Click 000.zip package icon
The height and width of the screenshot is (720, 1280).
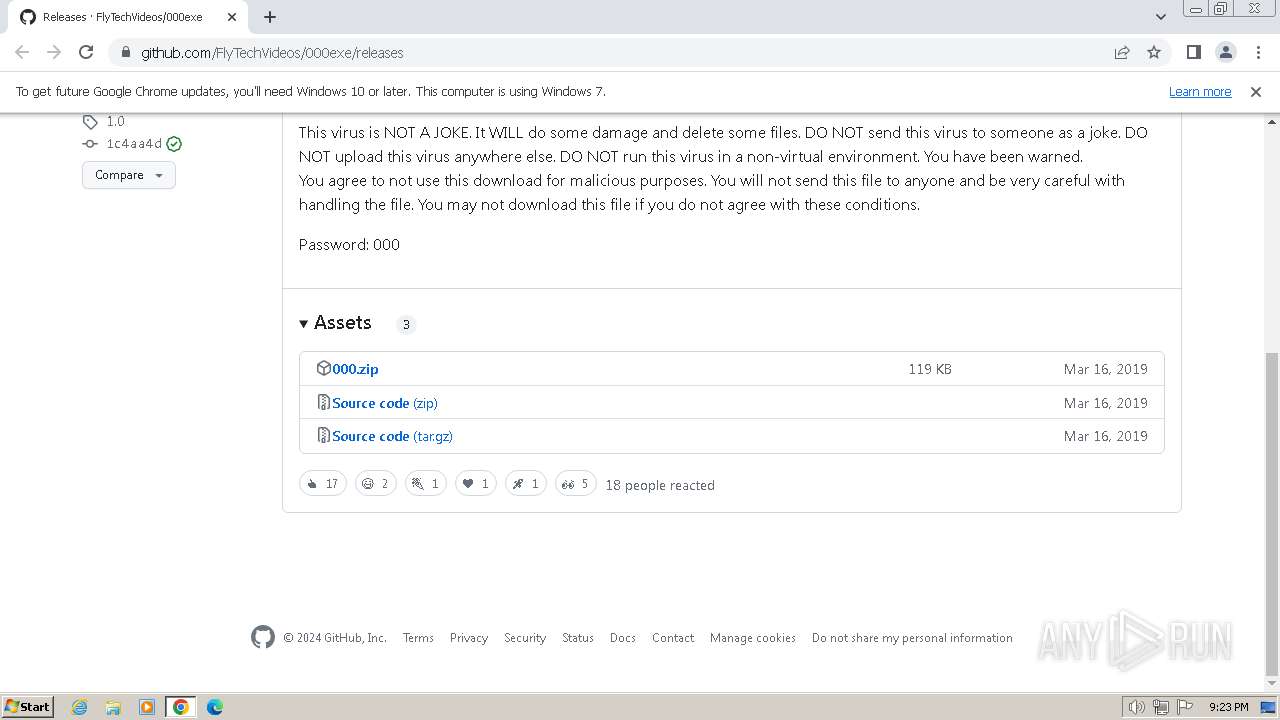pos(323,368)
